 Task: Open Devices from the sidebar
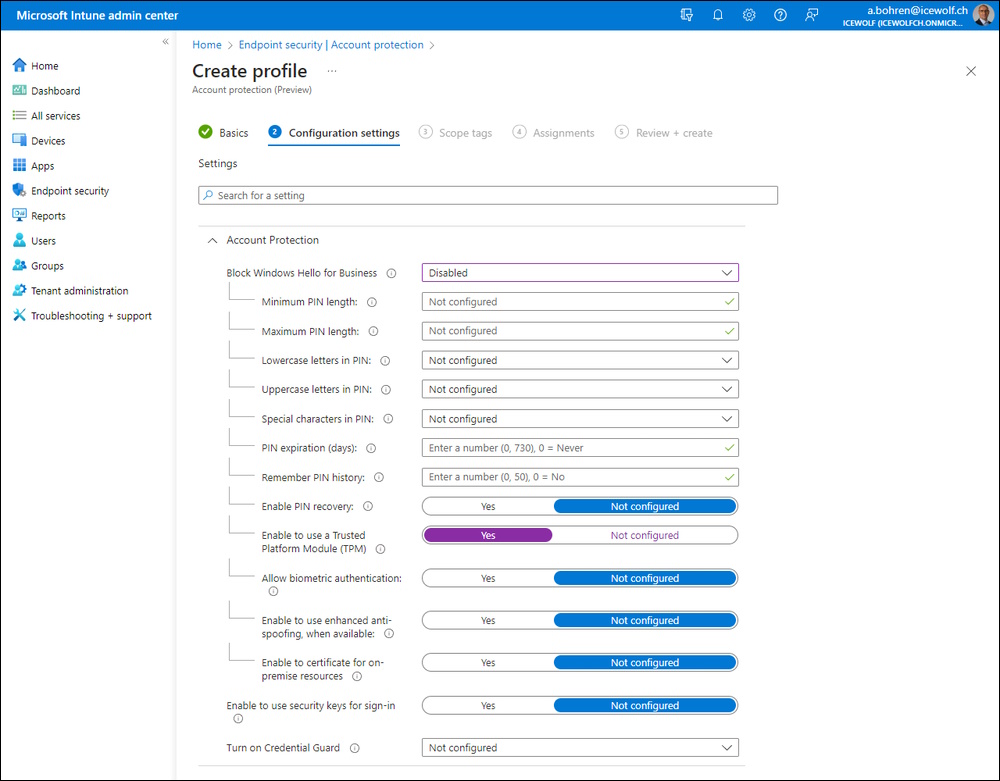(48, 140)
